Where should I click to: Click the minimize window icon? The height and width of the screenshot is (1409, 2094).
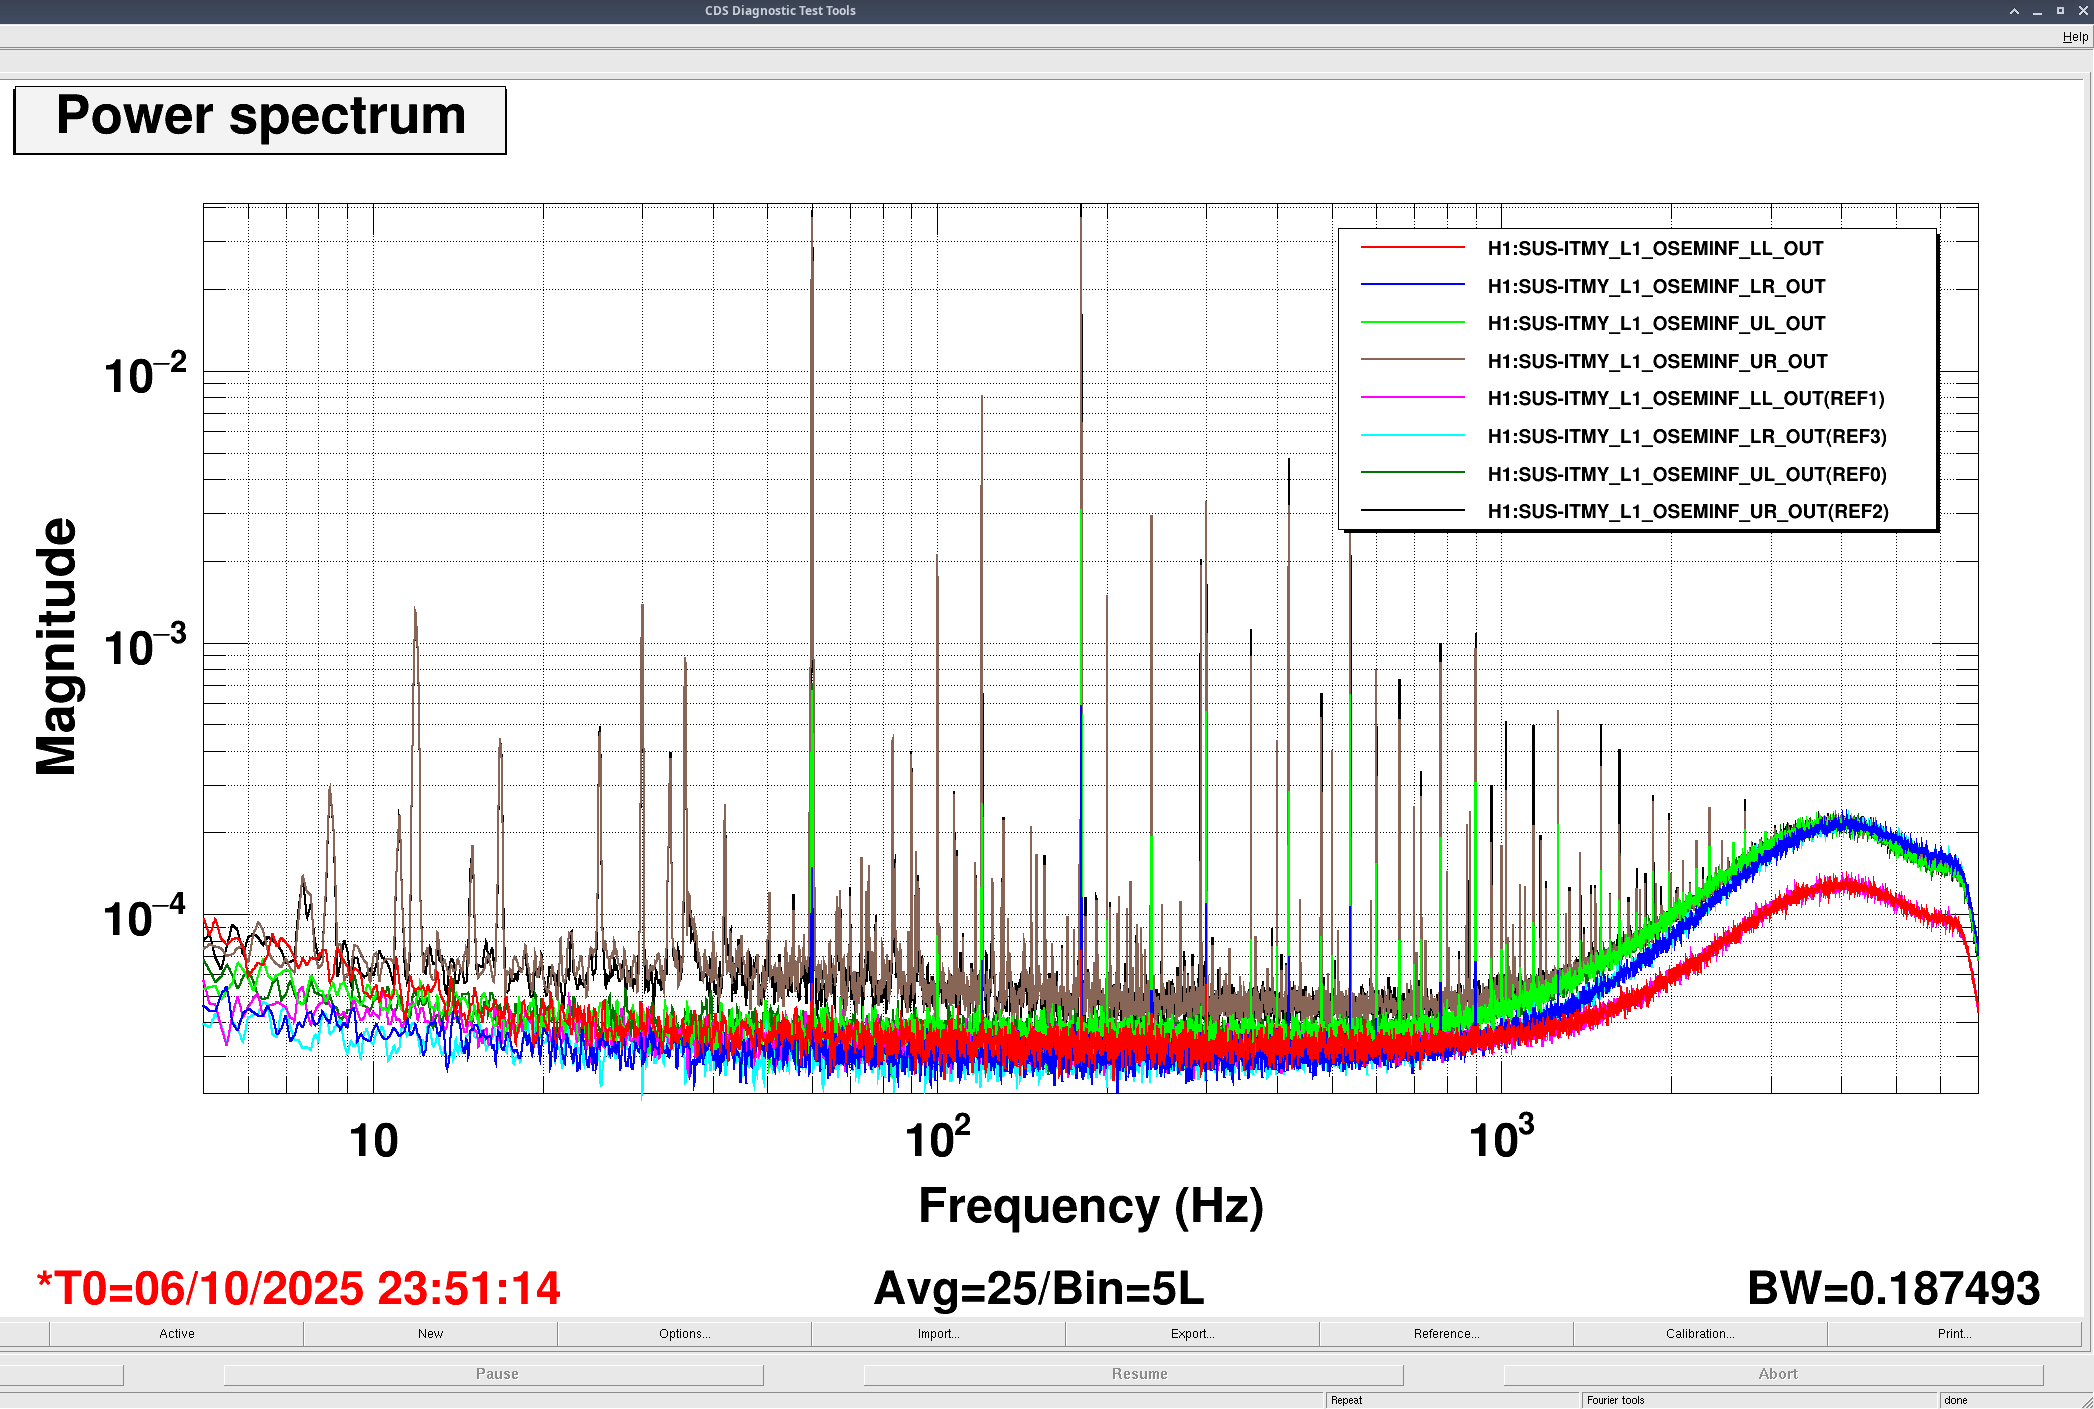pos(2037,11)
